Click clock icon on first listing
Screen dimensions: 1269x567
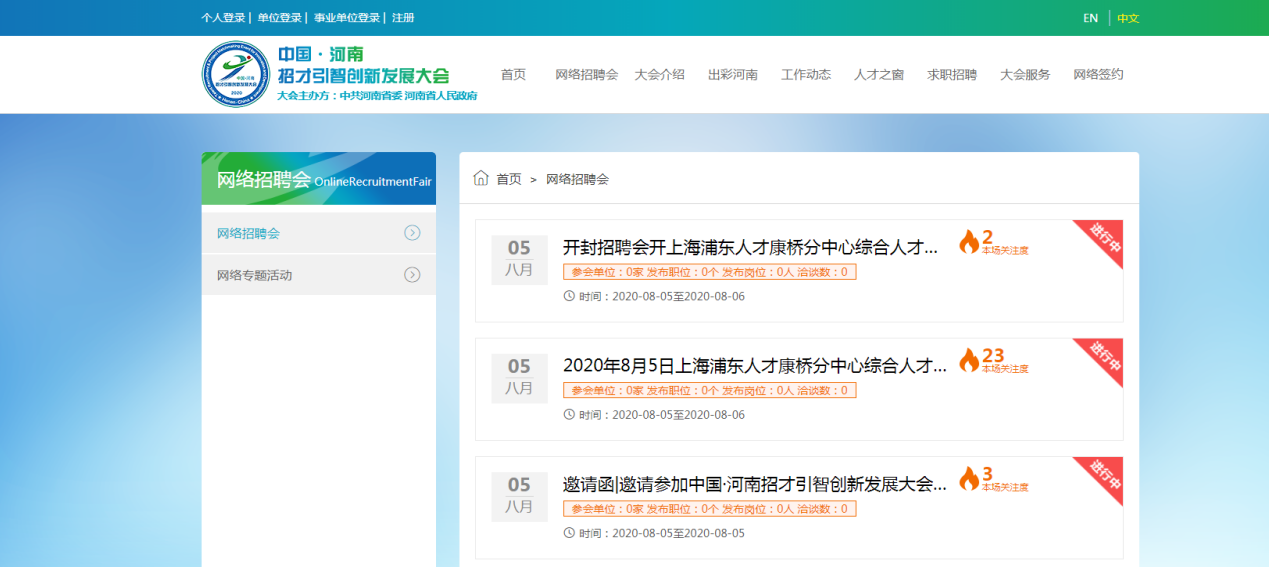tap(570, 296)
